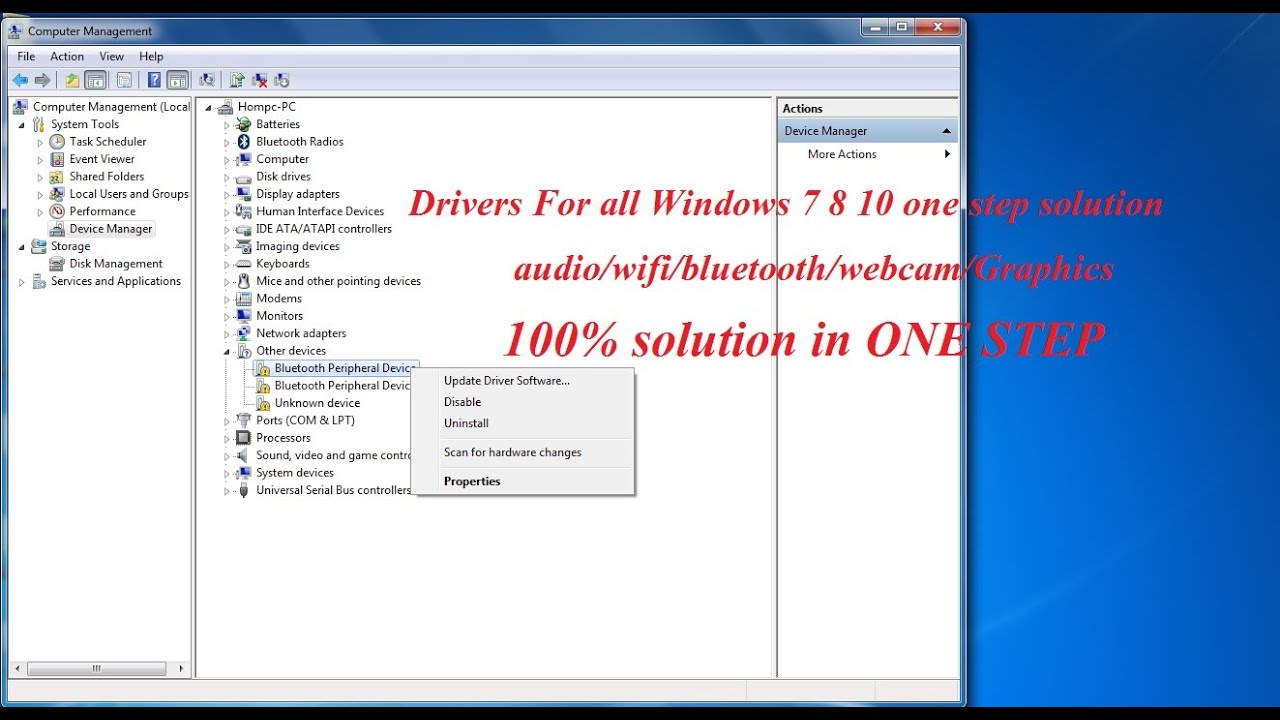Click the Up one level folder icon
The image size is (1280, 720).
point(72,80)
